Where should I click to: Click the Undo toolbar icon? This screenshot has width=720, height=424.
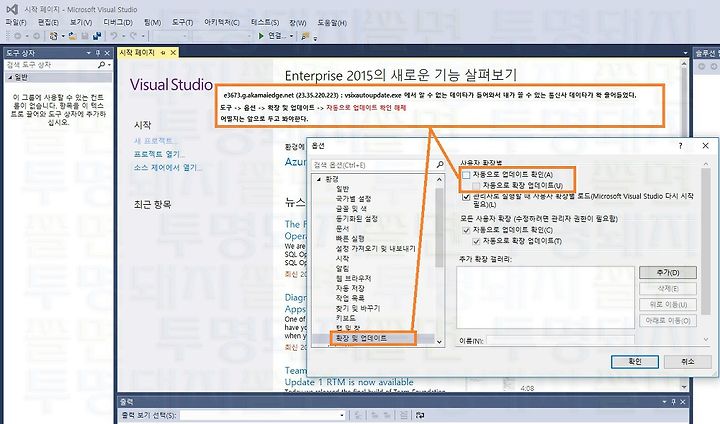114,36
